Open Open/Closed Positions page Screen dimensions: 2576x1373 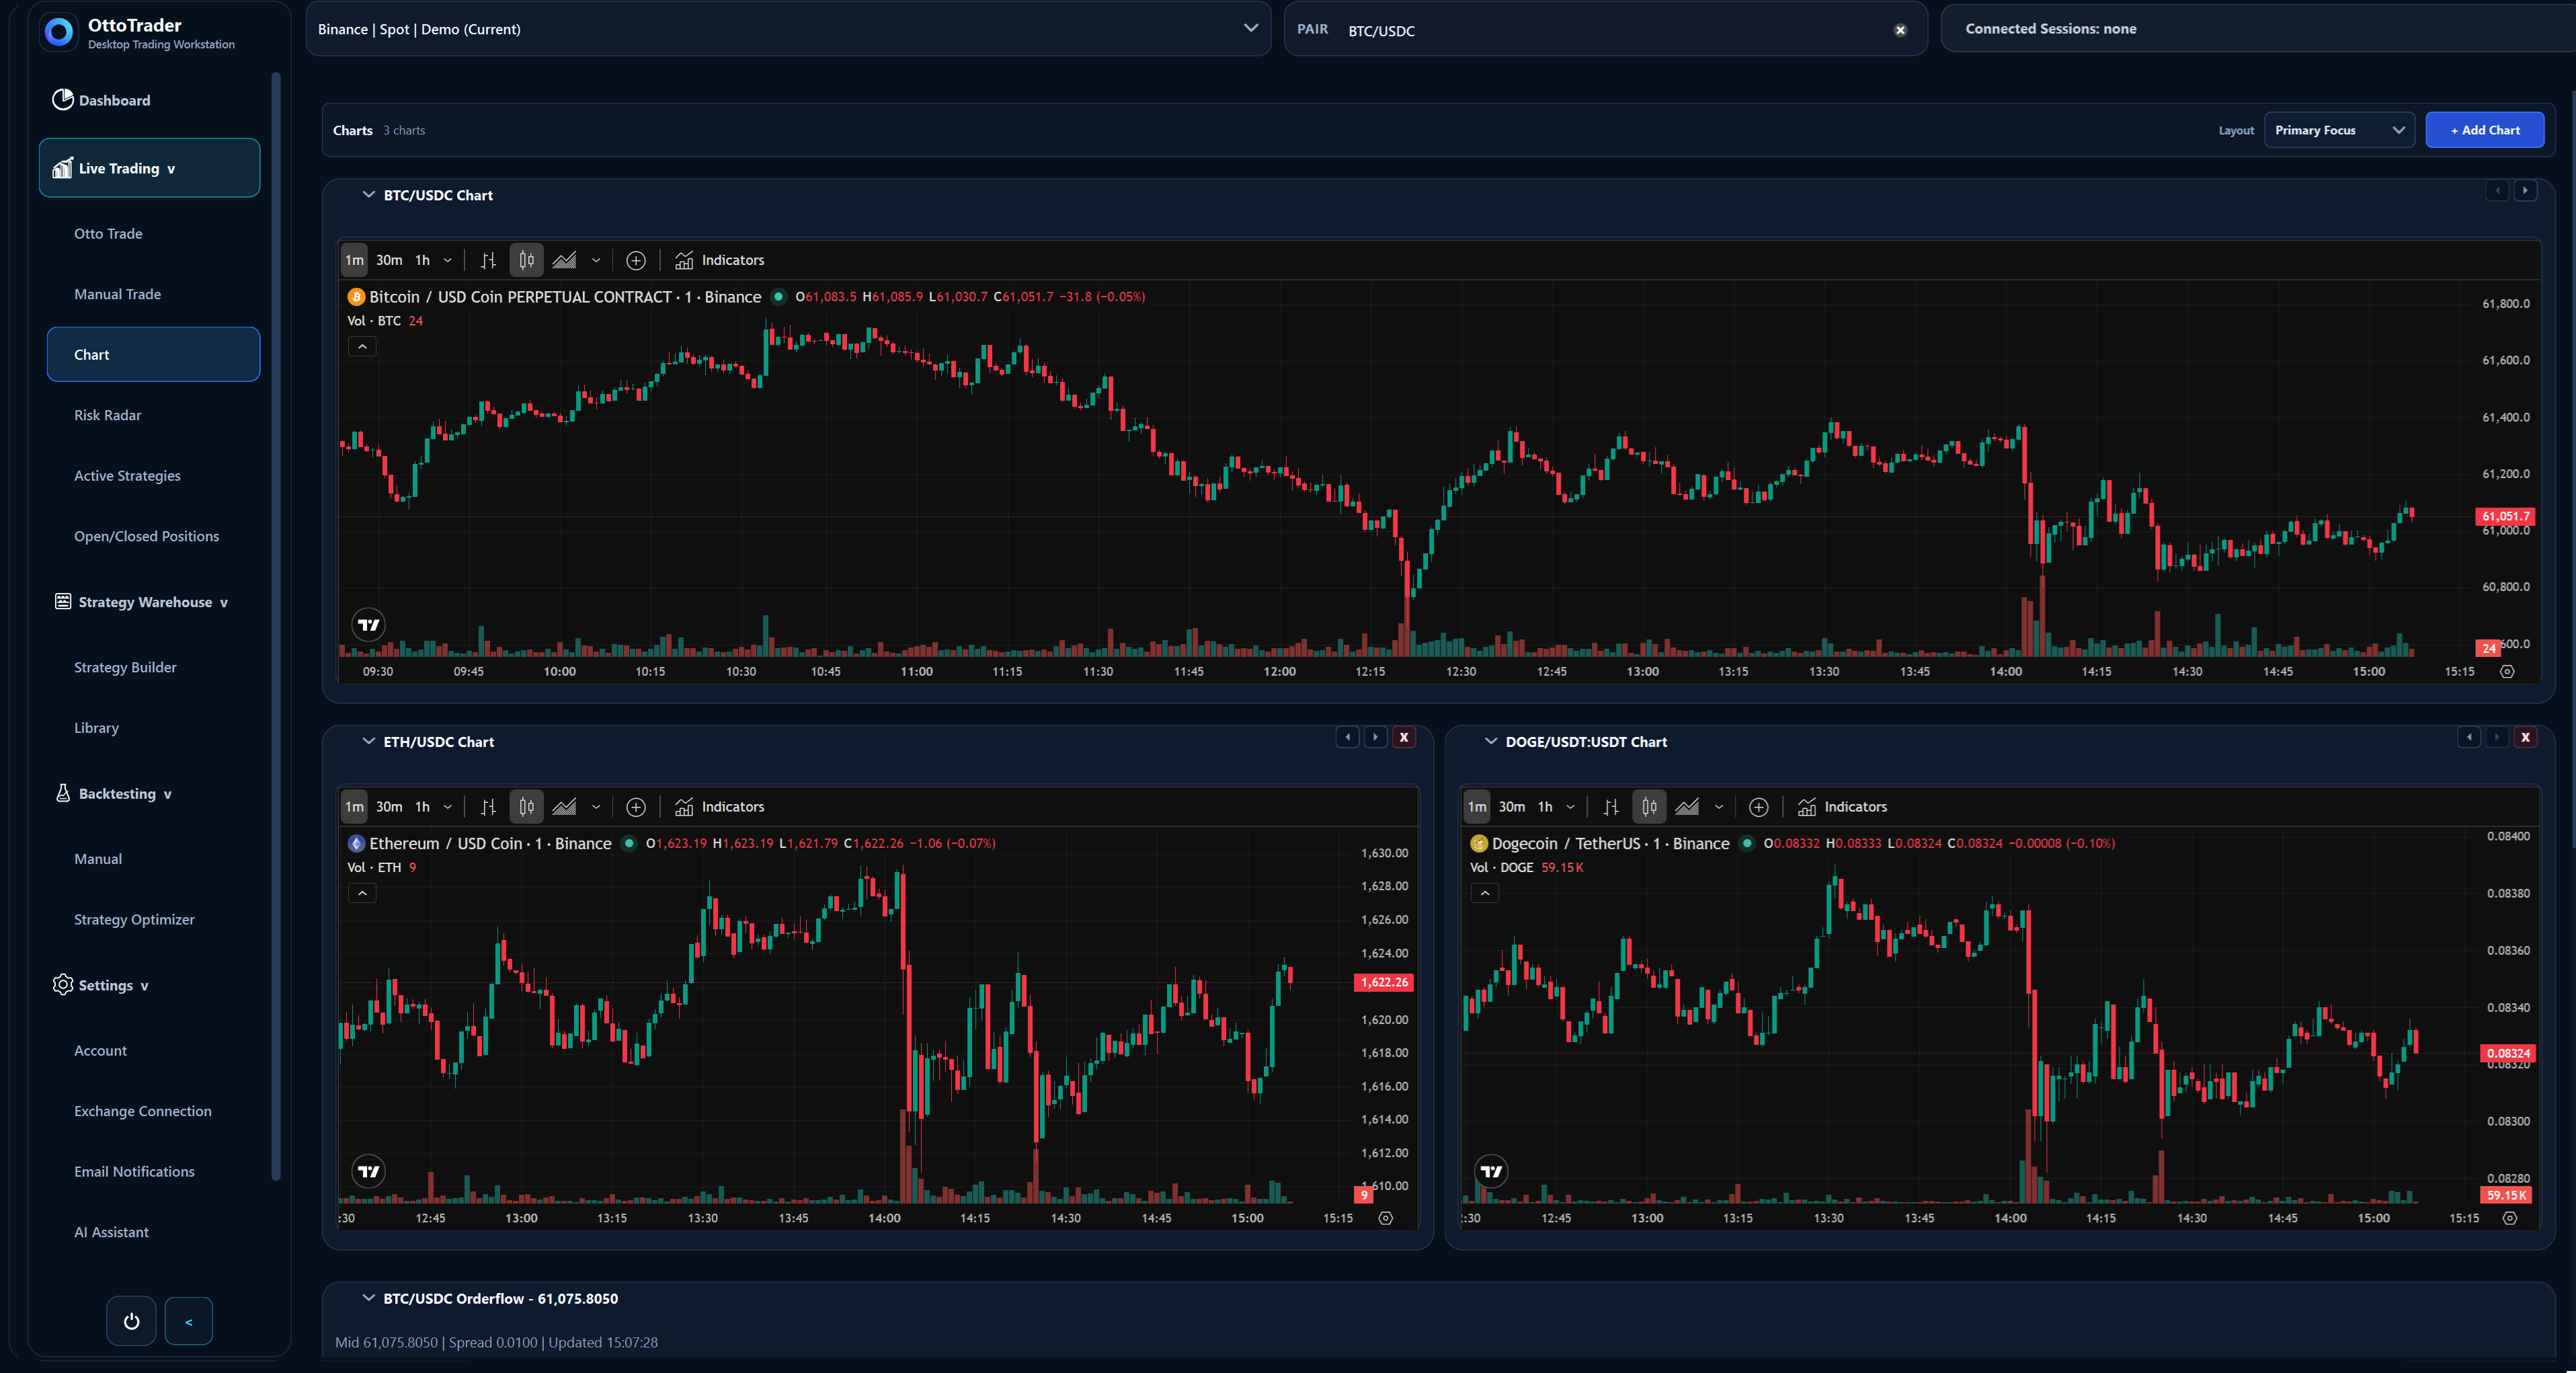tap(146, 536)
